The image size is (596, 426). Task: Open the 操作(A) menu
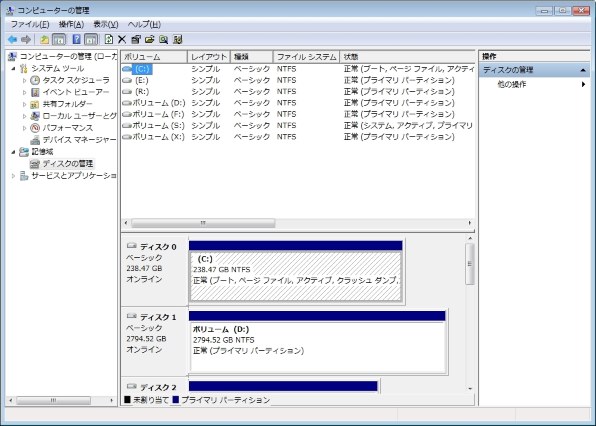71,25
